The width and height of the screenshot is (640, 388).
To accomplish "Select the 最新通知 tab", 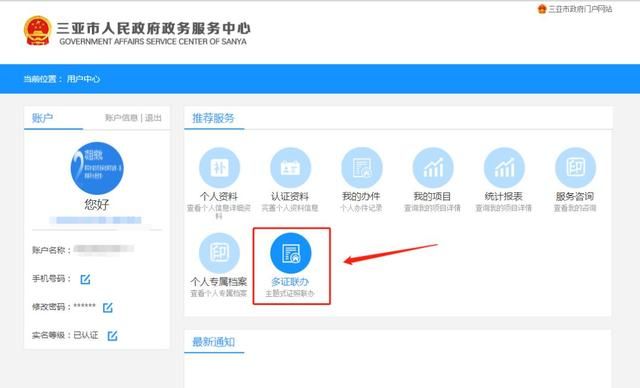I will pyautogui.click(x=213, y=342).
